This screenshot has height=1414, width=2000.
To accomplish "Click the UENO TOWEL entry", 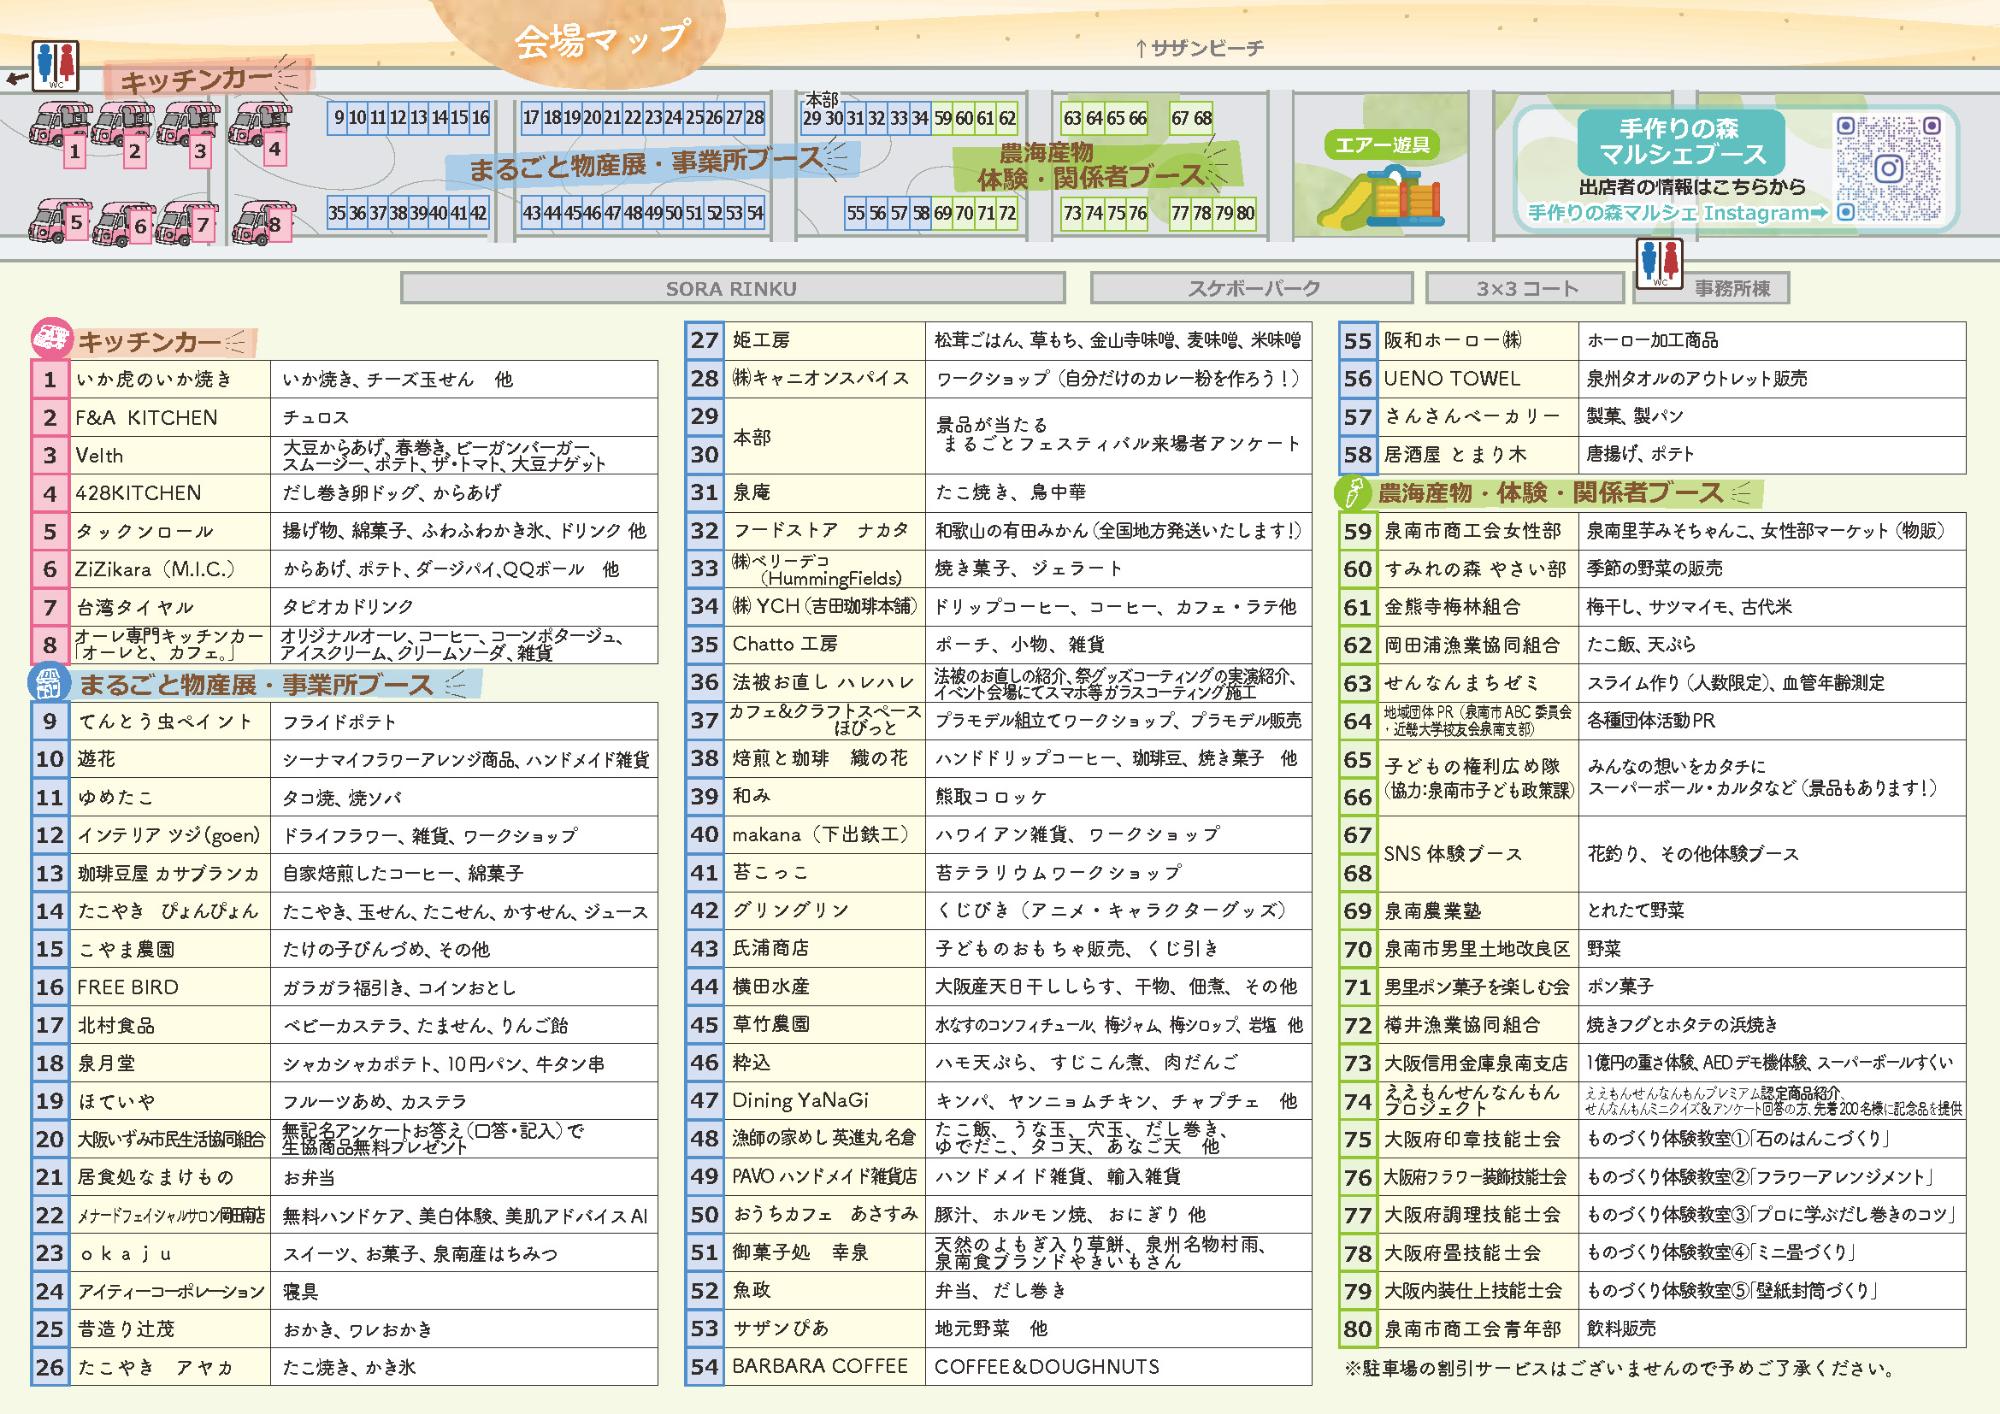I will [1452, 378].
